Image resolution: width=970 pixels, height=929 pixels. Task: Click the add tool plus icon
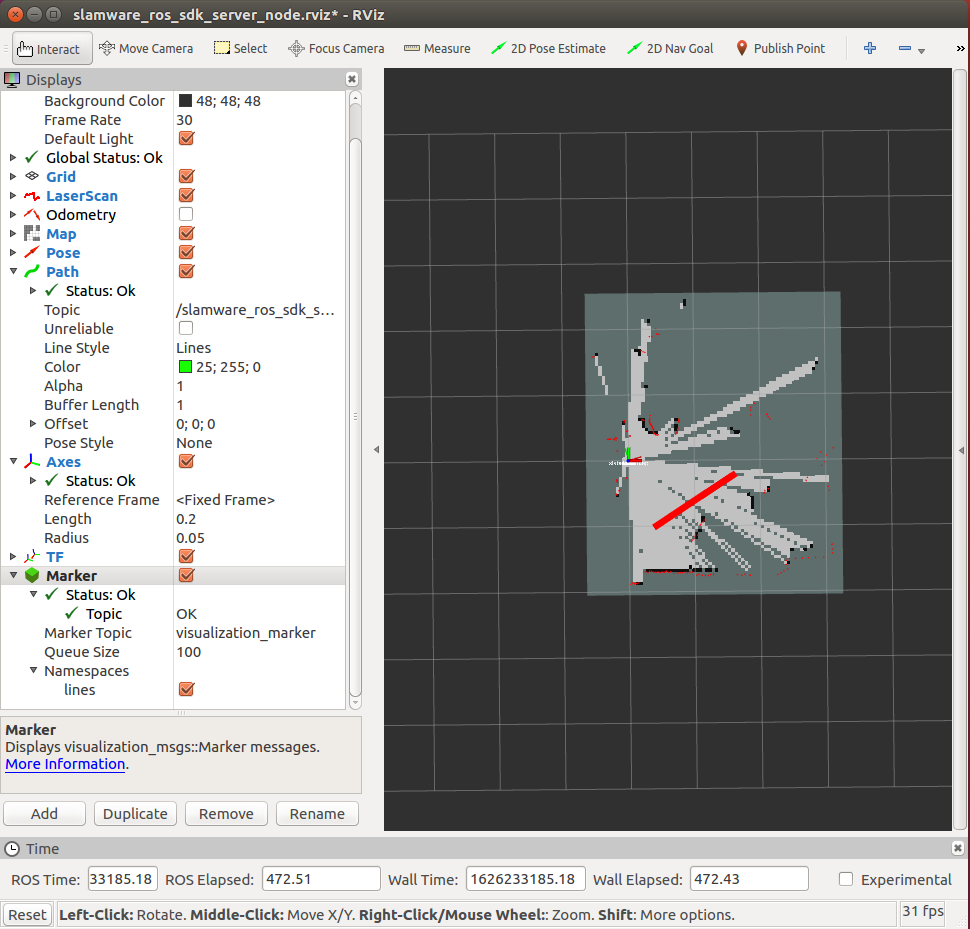[869, 48]
